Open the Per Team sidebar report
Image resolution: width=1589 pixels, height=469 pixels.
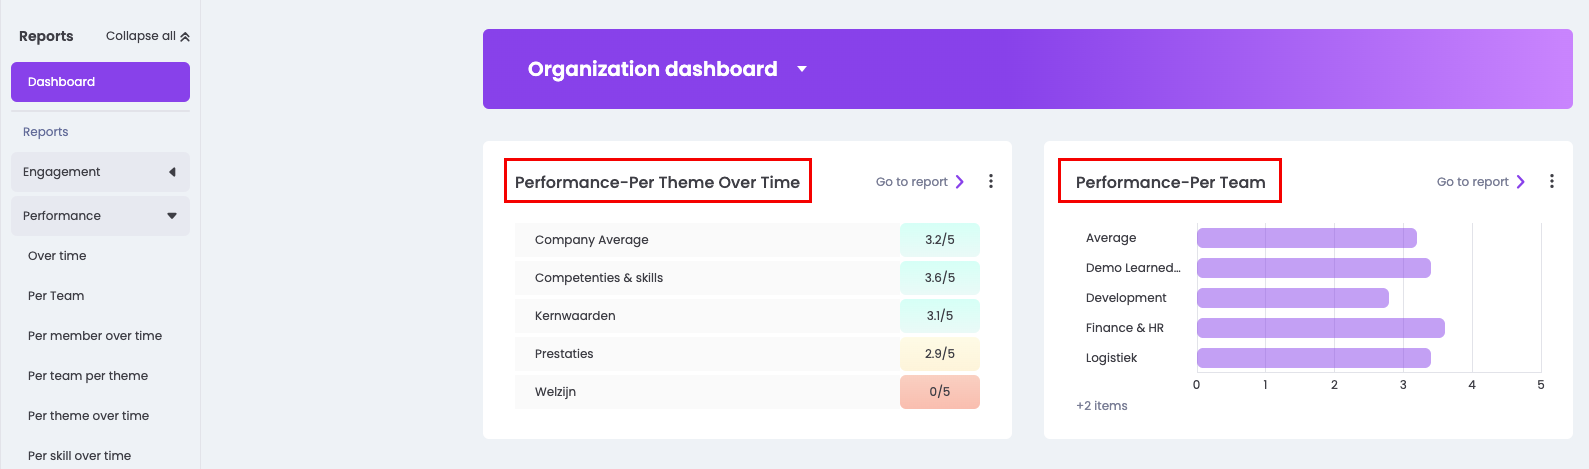point(56,296)
